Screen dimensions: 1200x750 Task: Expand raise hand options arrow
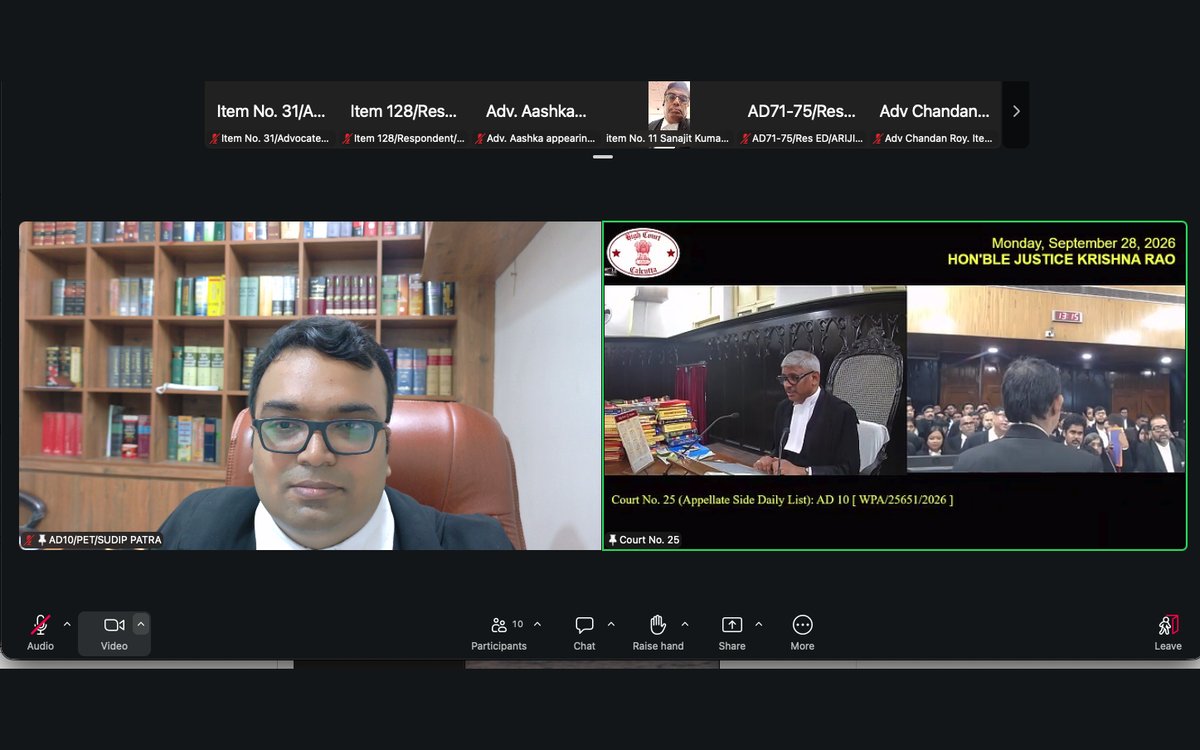pos(685,624)
